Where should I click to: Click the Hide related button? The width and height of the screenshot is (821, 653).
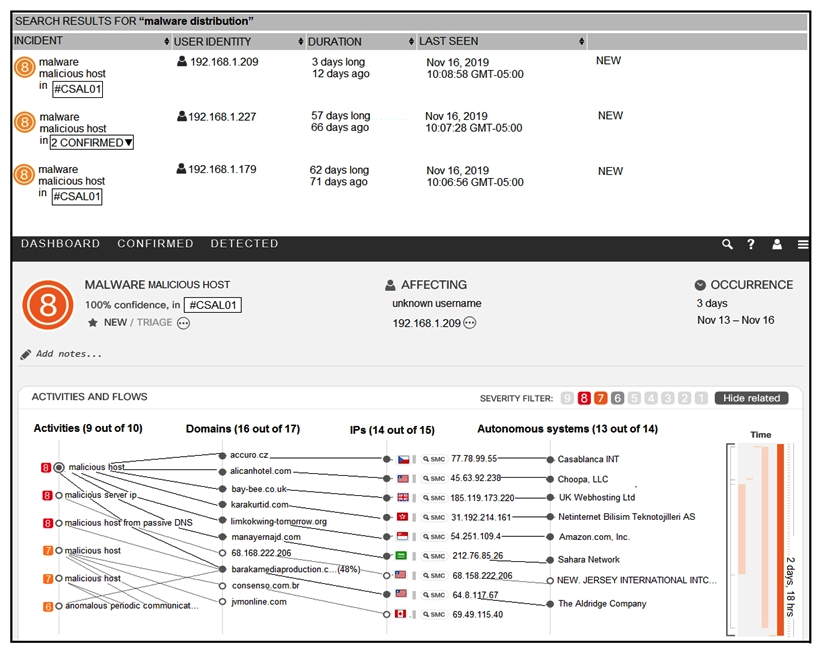coord(751,398)
